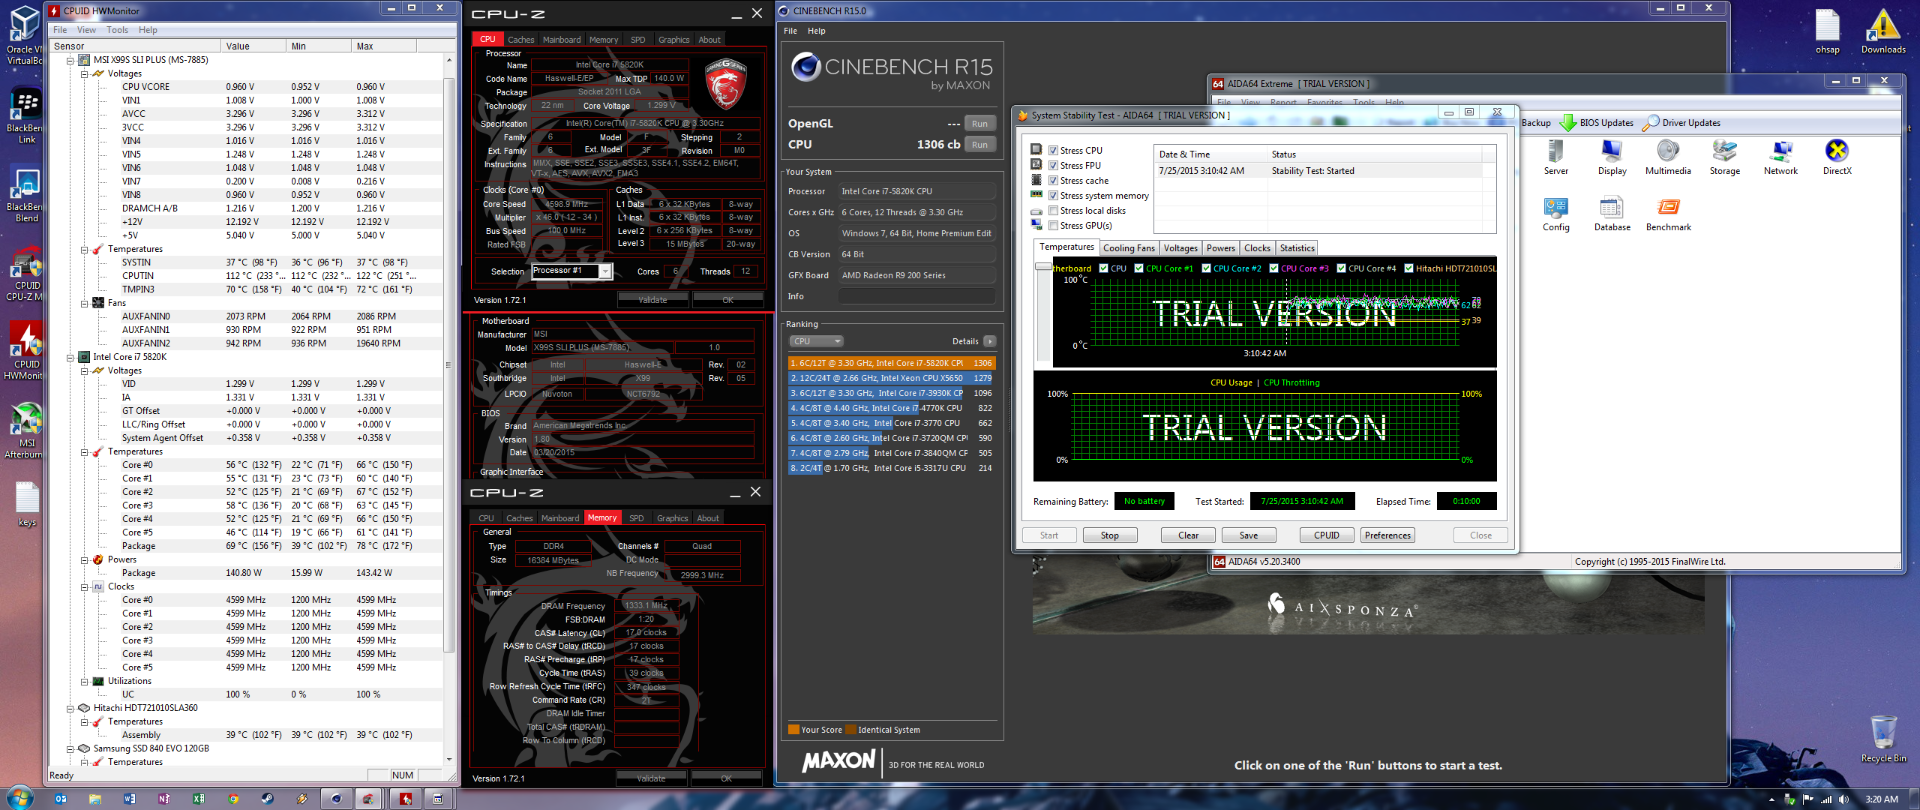This screenshot has height=810, width=1920.
Task: Switch to Statistics tab in stability test
Action: click(1297, 248)
